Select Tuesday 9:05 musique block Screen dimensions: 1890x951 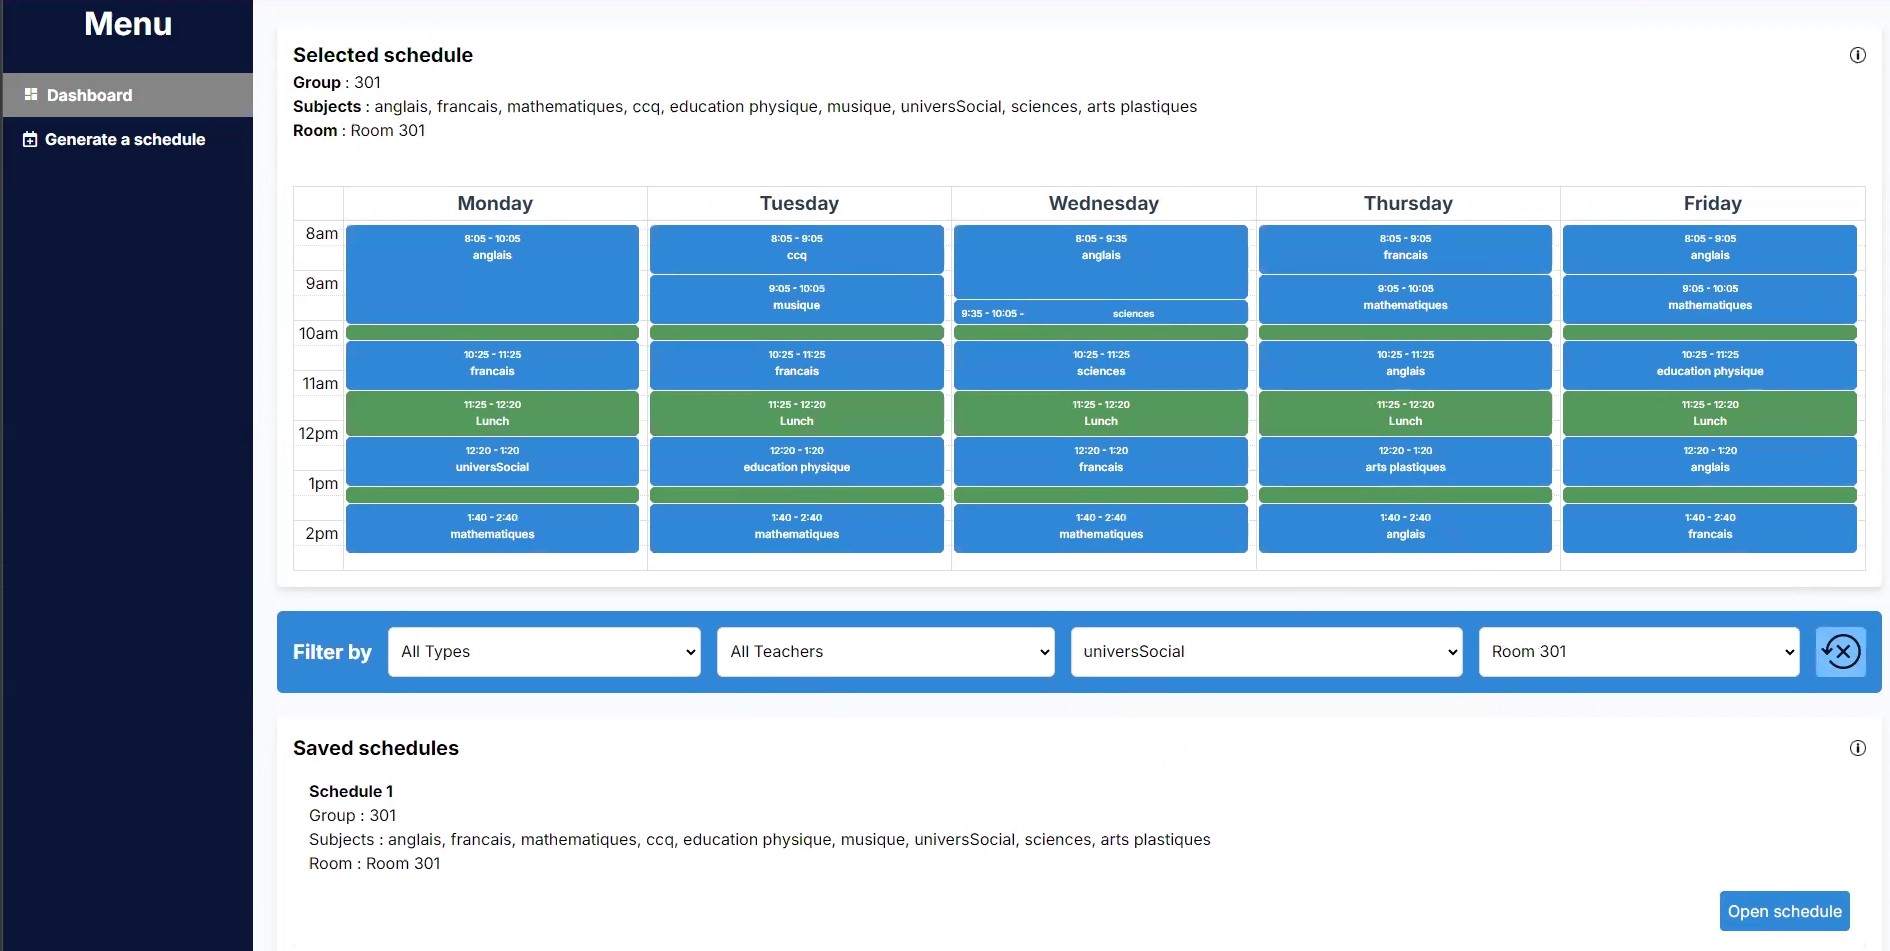796,299
